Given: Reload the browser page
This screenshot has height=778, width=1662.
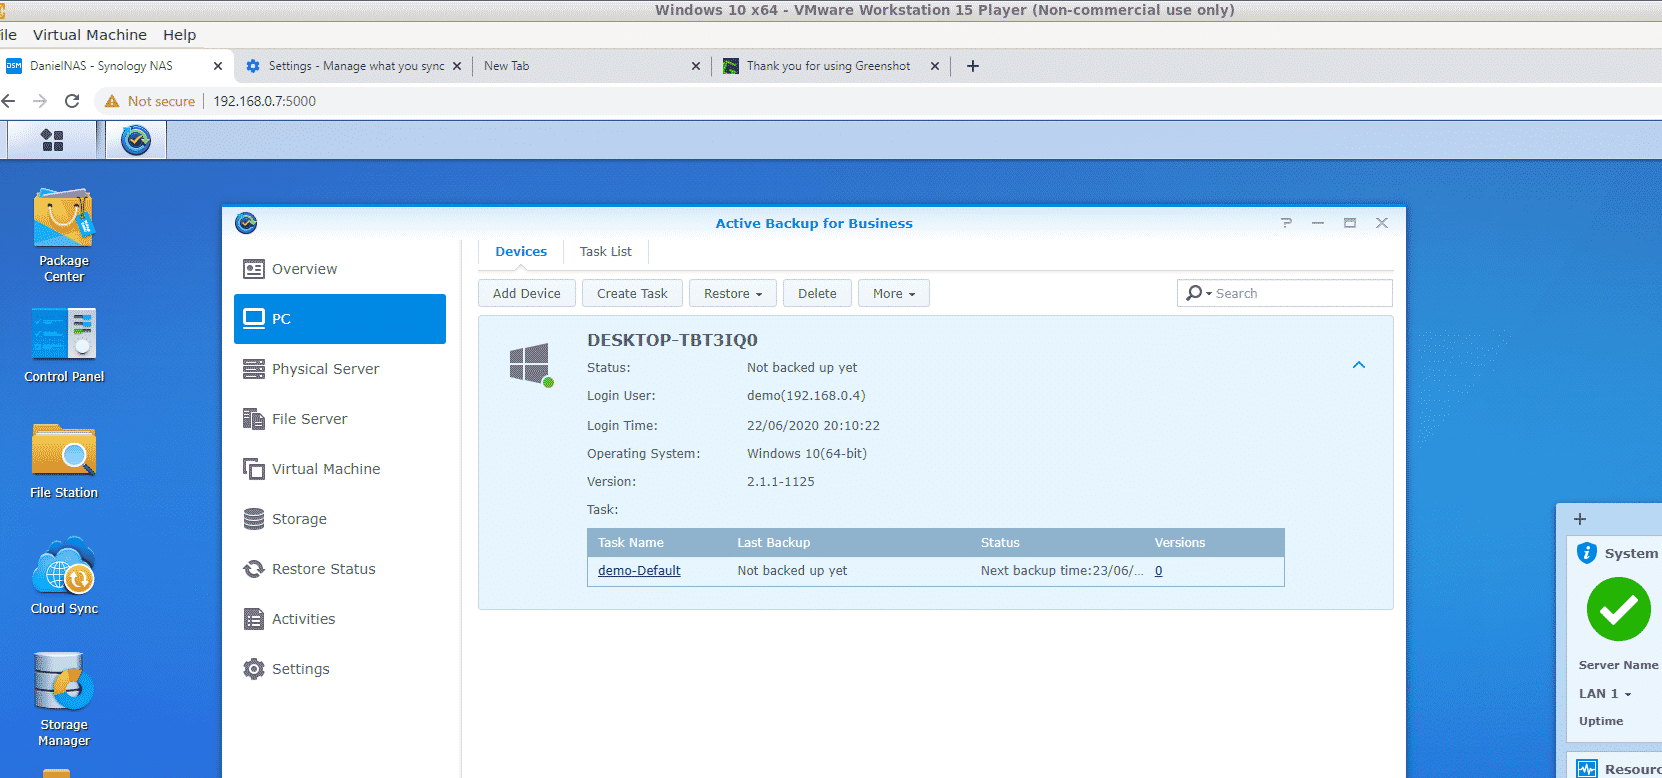Looking at the screenshot, I should coord(72,101).
